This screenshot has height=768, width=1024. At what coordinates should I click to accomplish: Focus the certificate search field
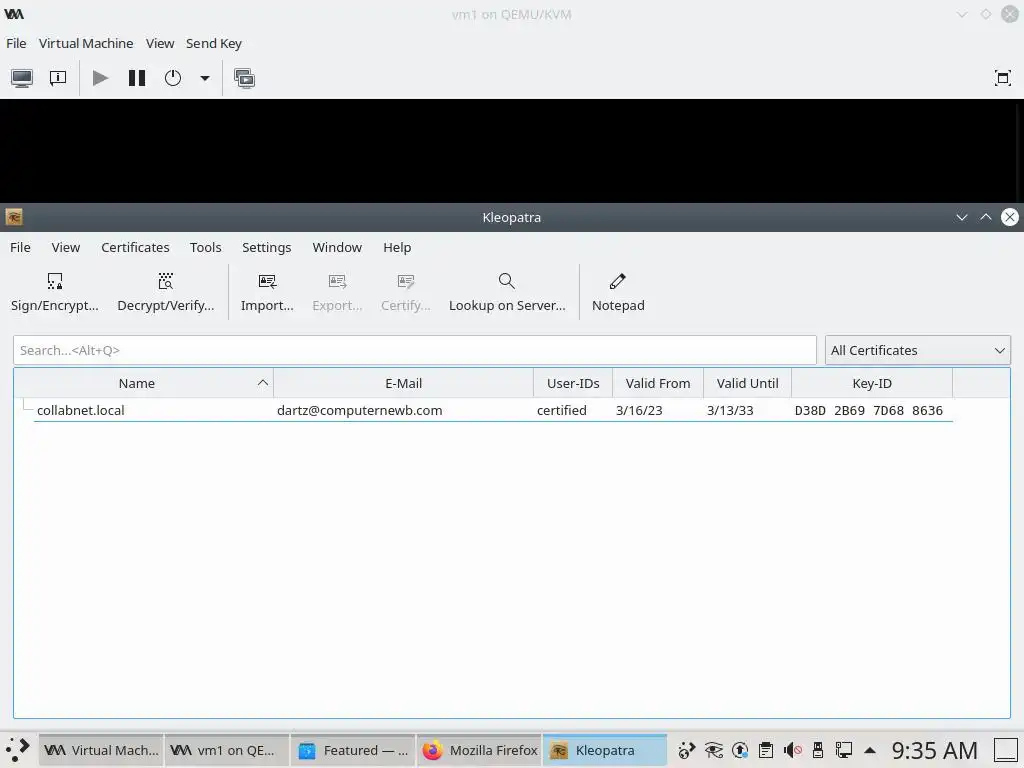point(415,350)
